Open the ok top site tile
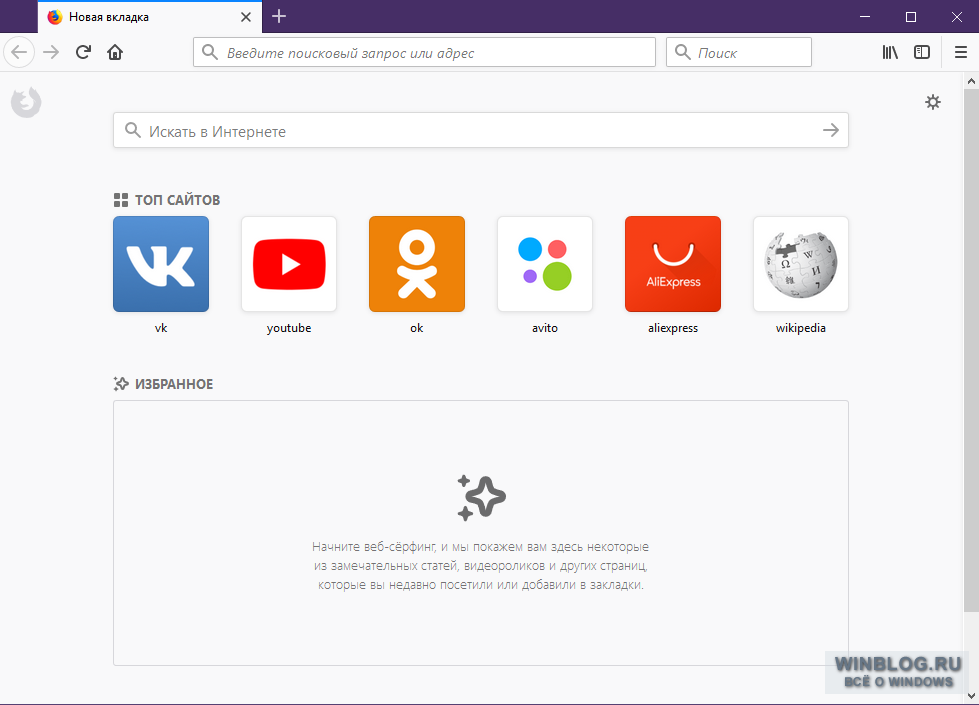The width and height of the screenshot is (979, 705). point(417,264)
